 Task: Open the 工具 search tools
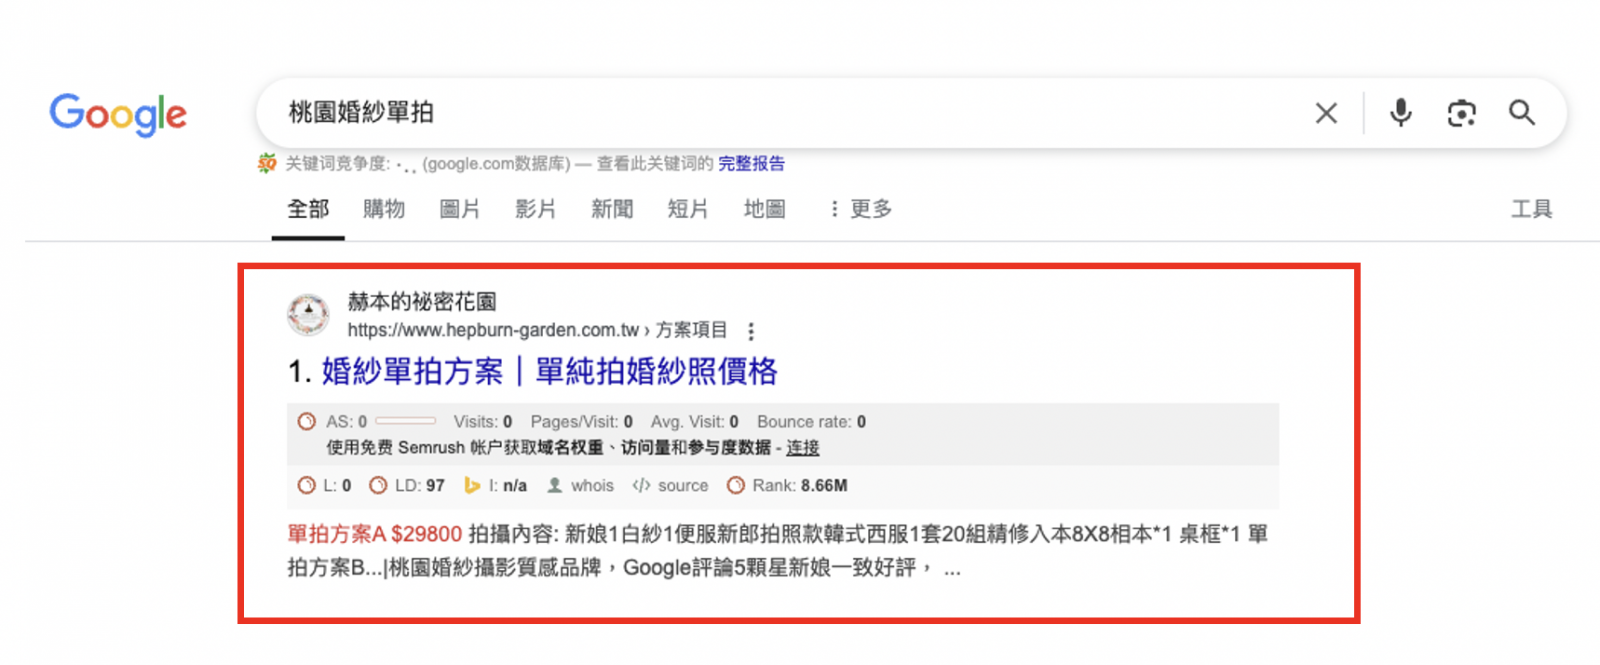click(1531, 209)
